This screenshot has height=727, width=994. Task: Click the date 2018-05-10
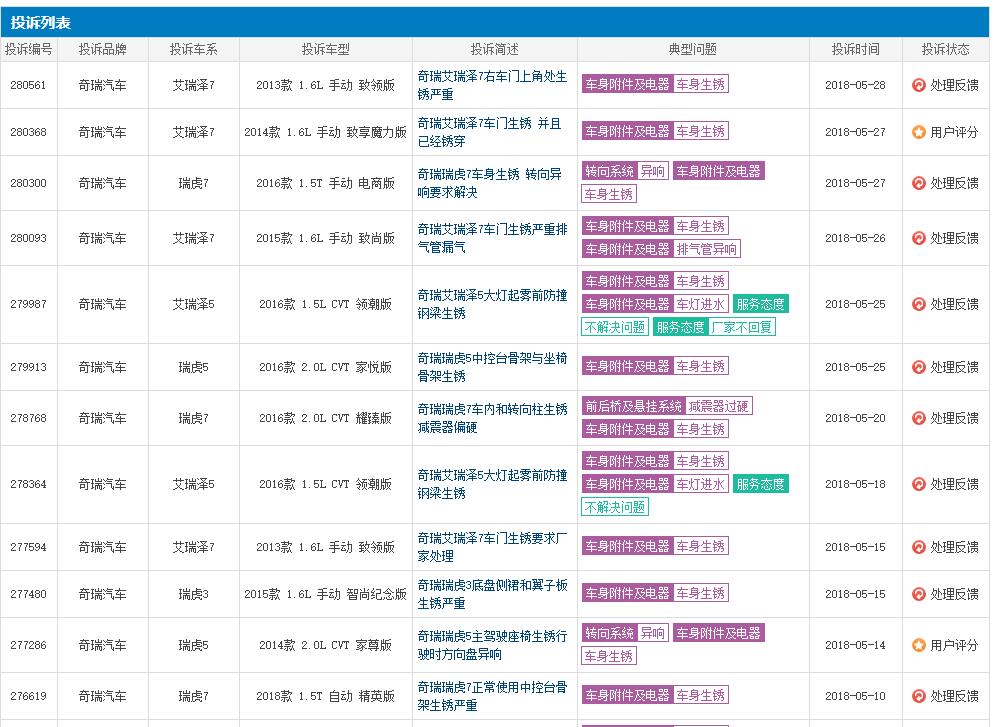[855, 696]
